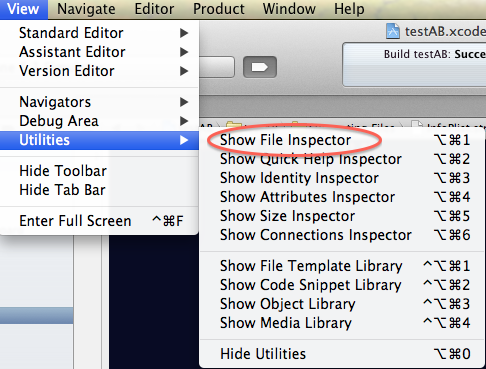Choose Show Attributes Inspector
The height and width of the screenshot is (369, 486).
[x=342, y=197]
